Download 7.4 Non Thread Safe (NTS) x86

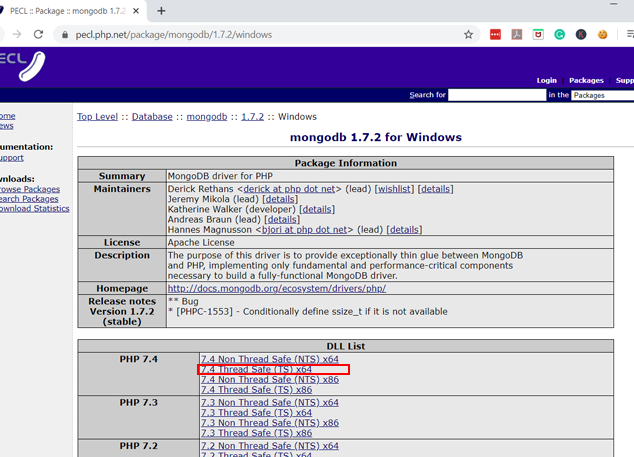pos(270,379)
